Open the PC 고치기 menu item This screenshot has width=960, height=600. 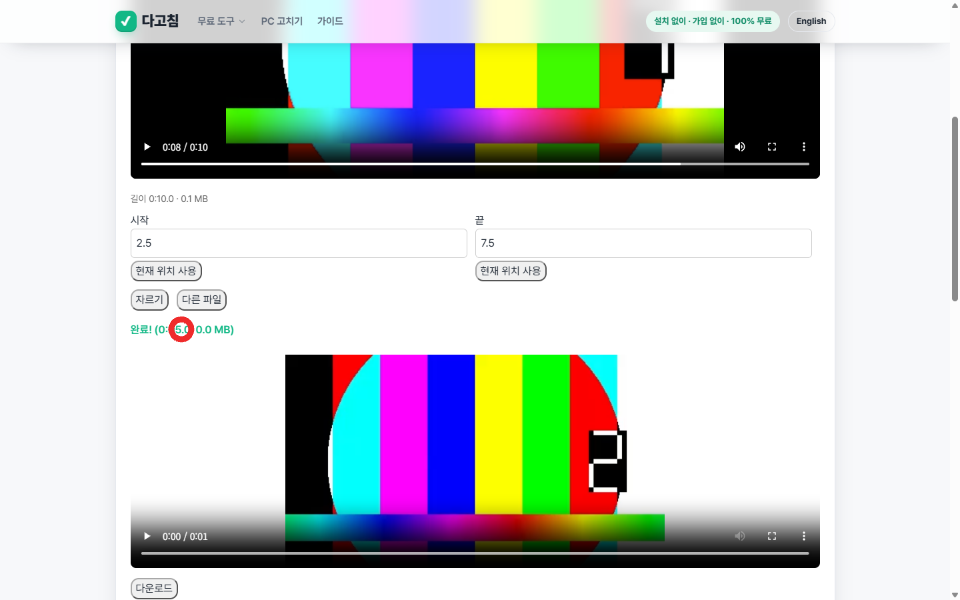coord(282,21)
